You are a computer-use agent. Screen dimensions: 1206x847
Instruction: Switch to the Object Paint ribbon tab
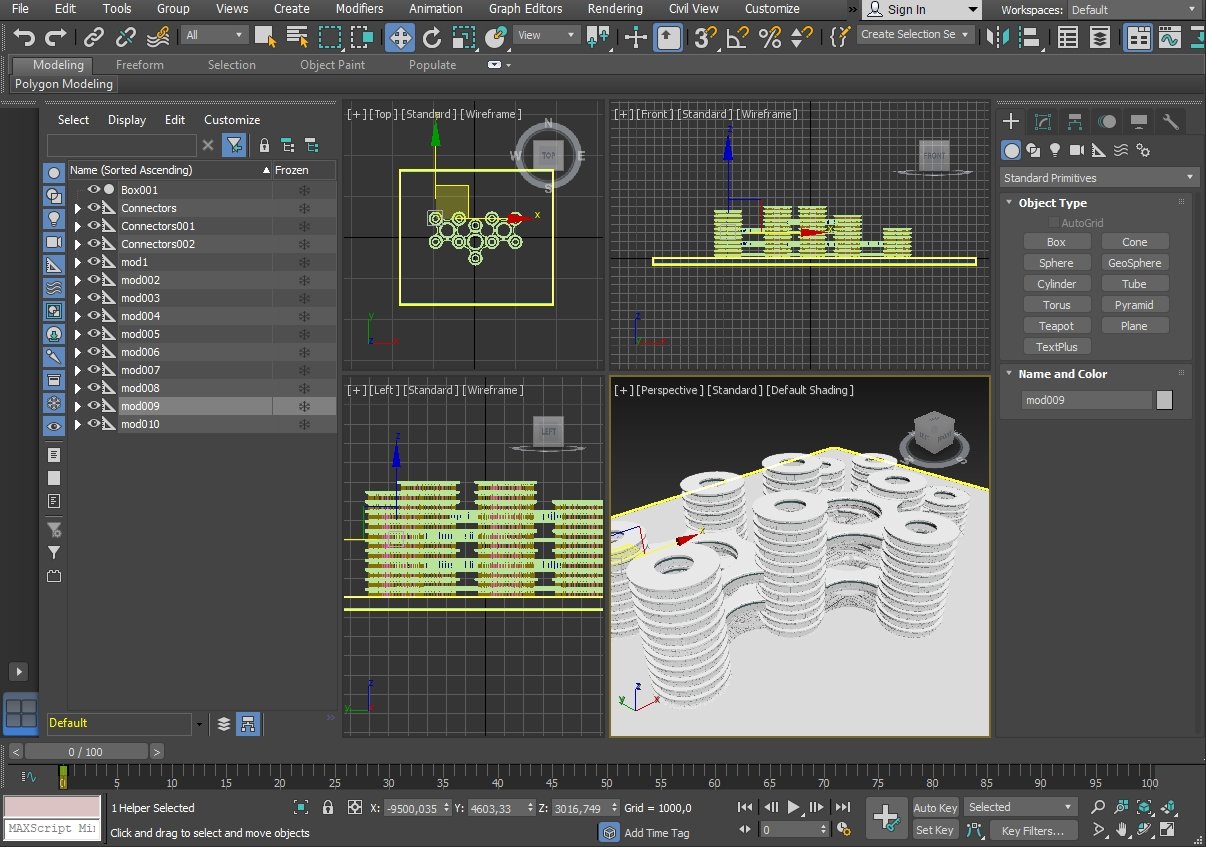331,65
